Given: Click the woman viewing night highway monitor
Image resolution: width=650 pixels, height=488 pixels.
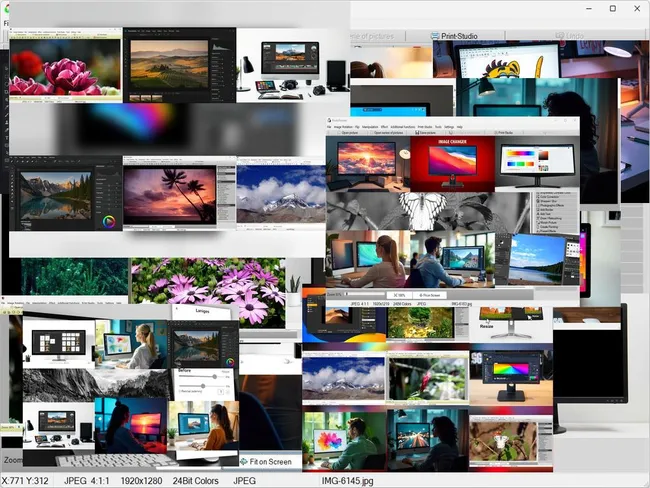Looking at the screenshot, I should tap(428, 439).
